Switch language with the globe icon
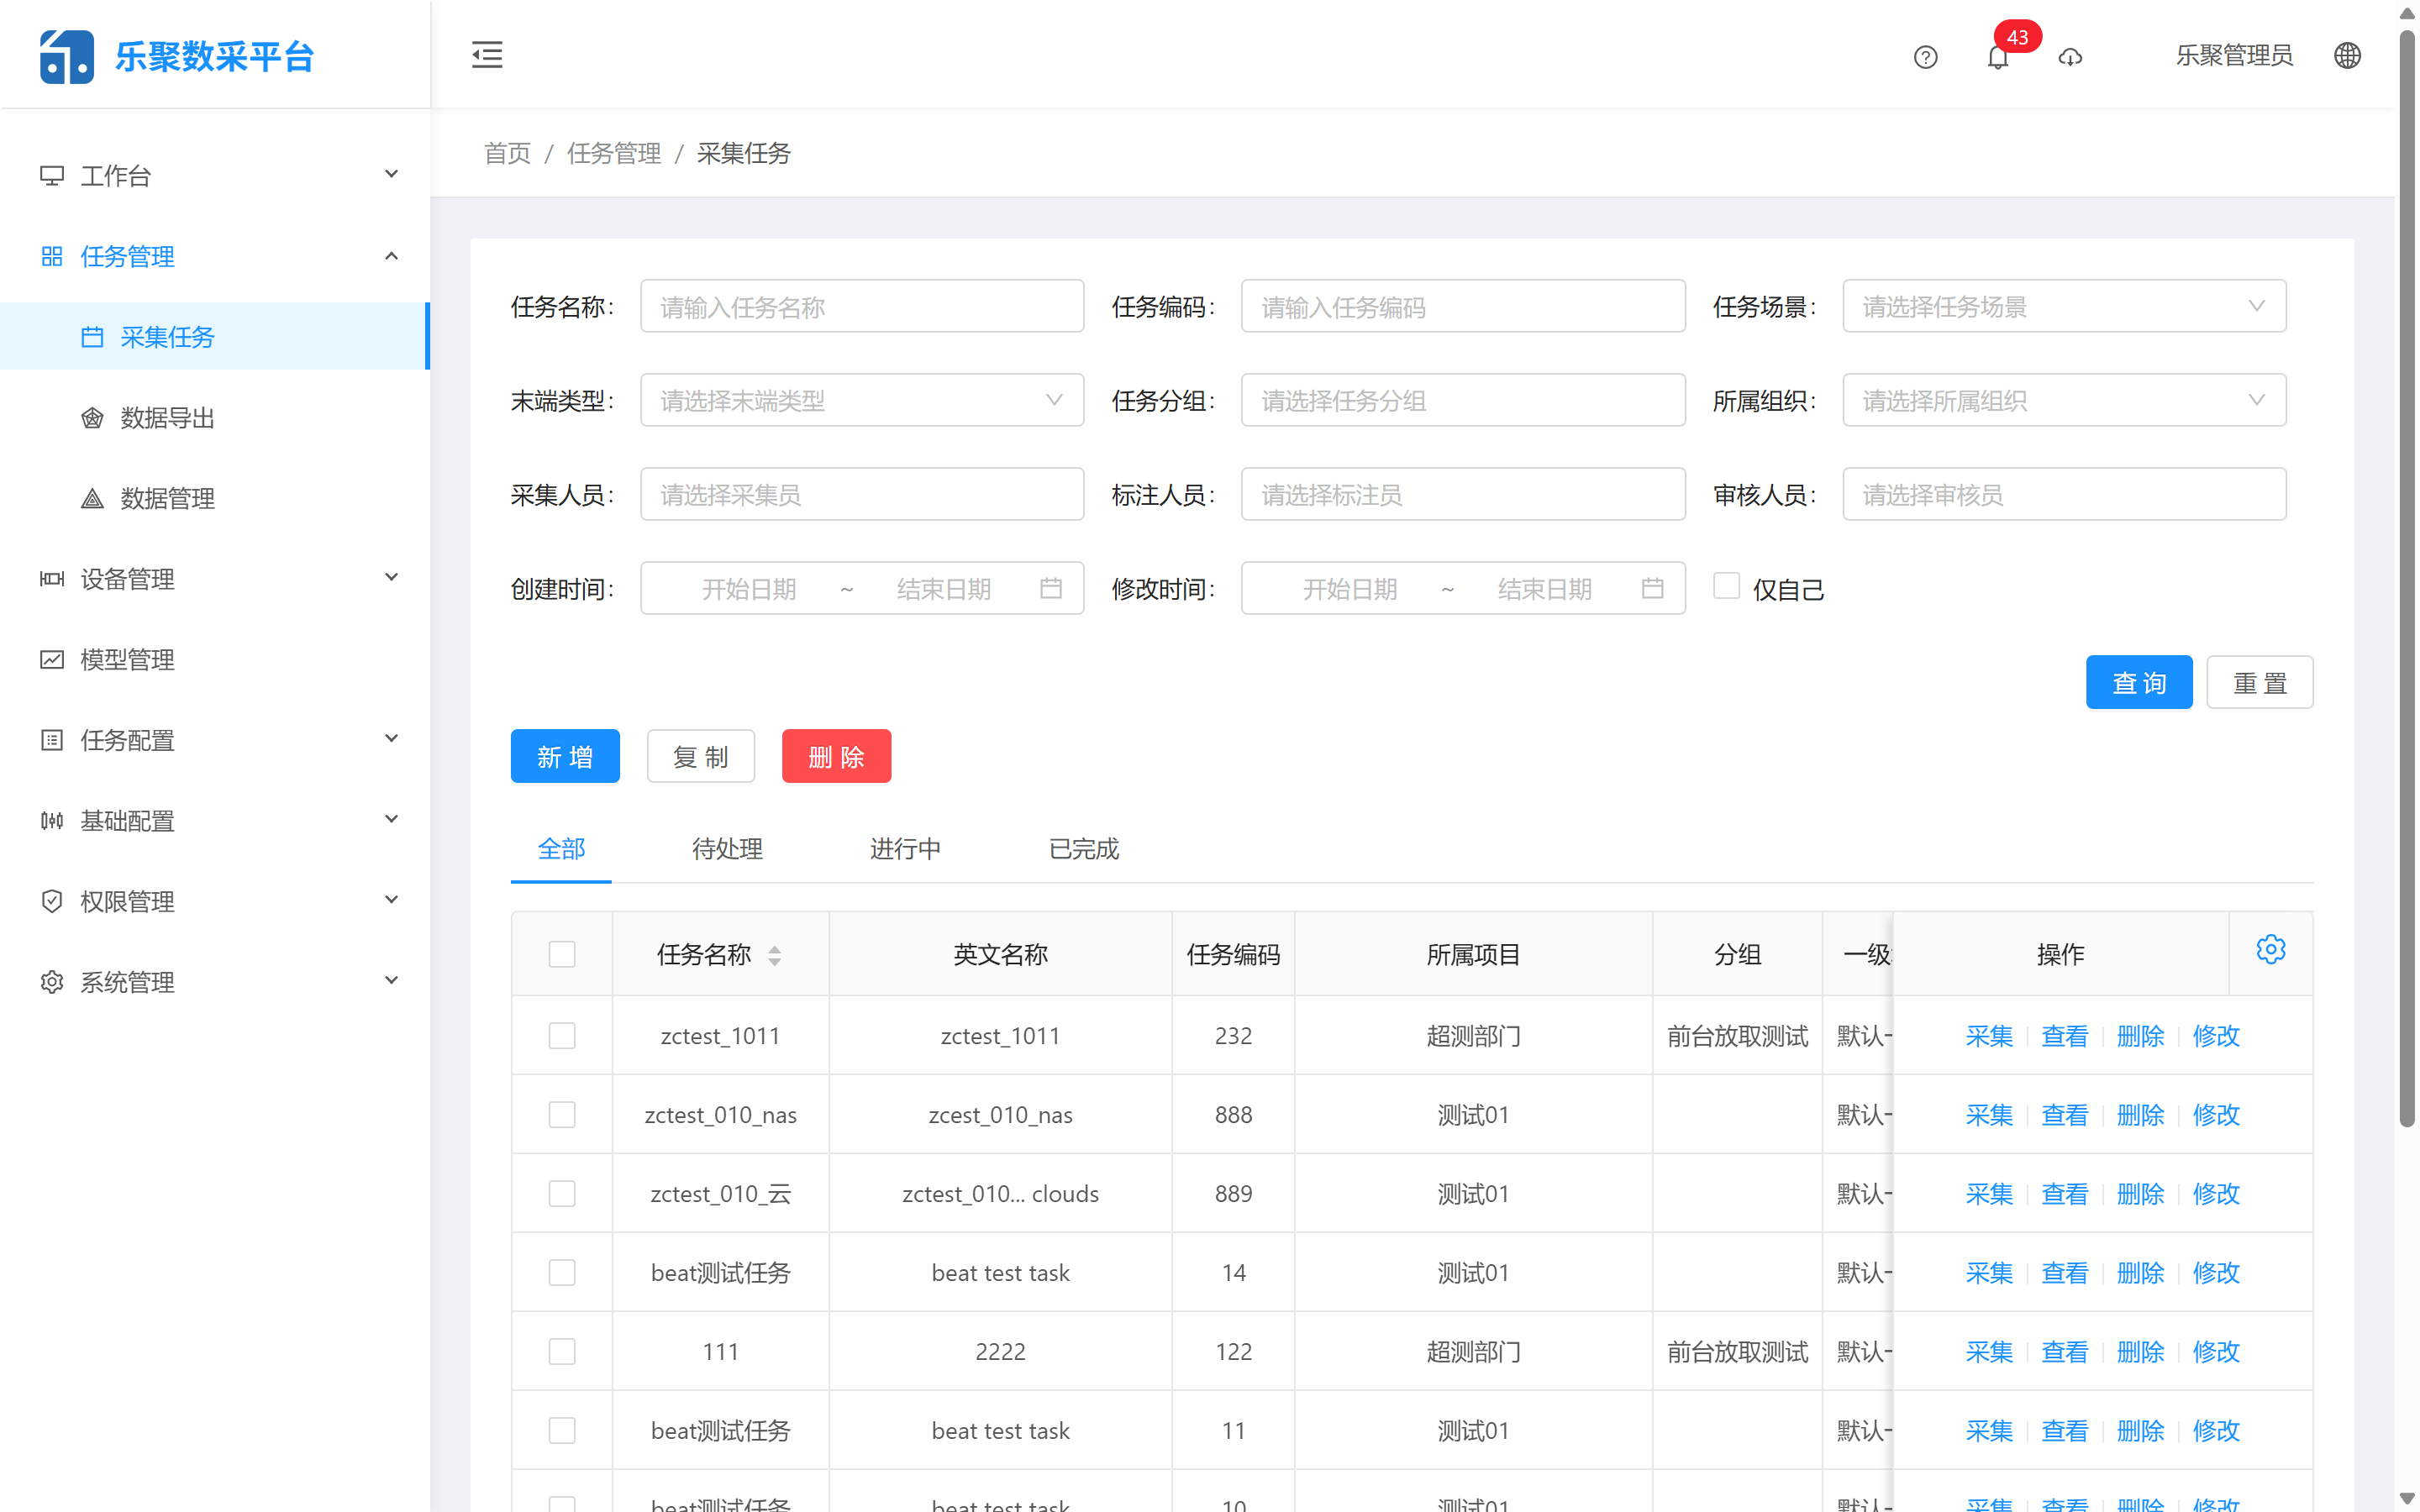The height and width of the screenshot is (1512, 2420). click(x=2348, y=55)
